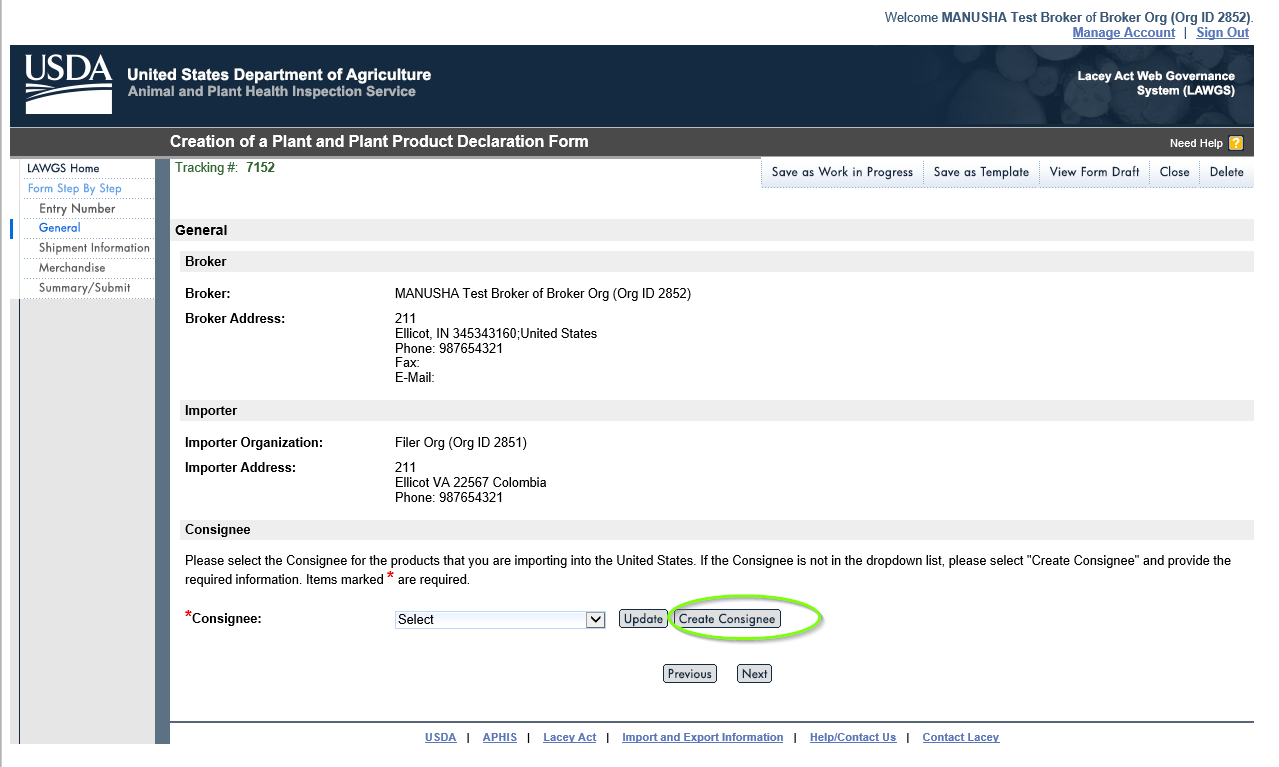Open the Entry Number step
Viewport: 1279px width, 767px height.
pos(77,208)
